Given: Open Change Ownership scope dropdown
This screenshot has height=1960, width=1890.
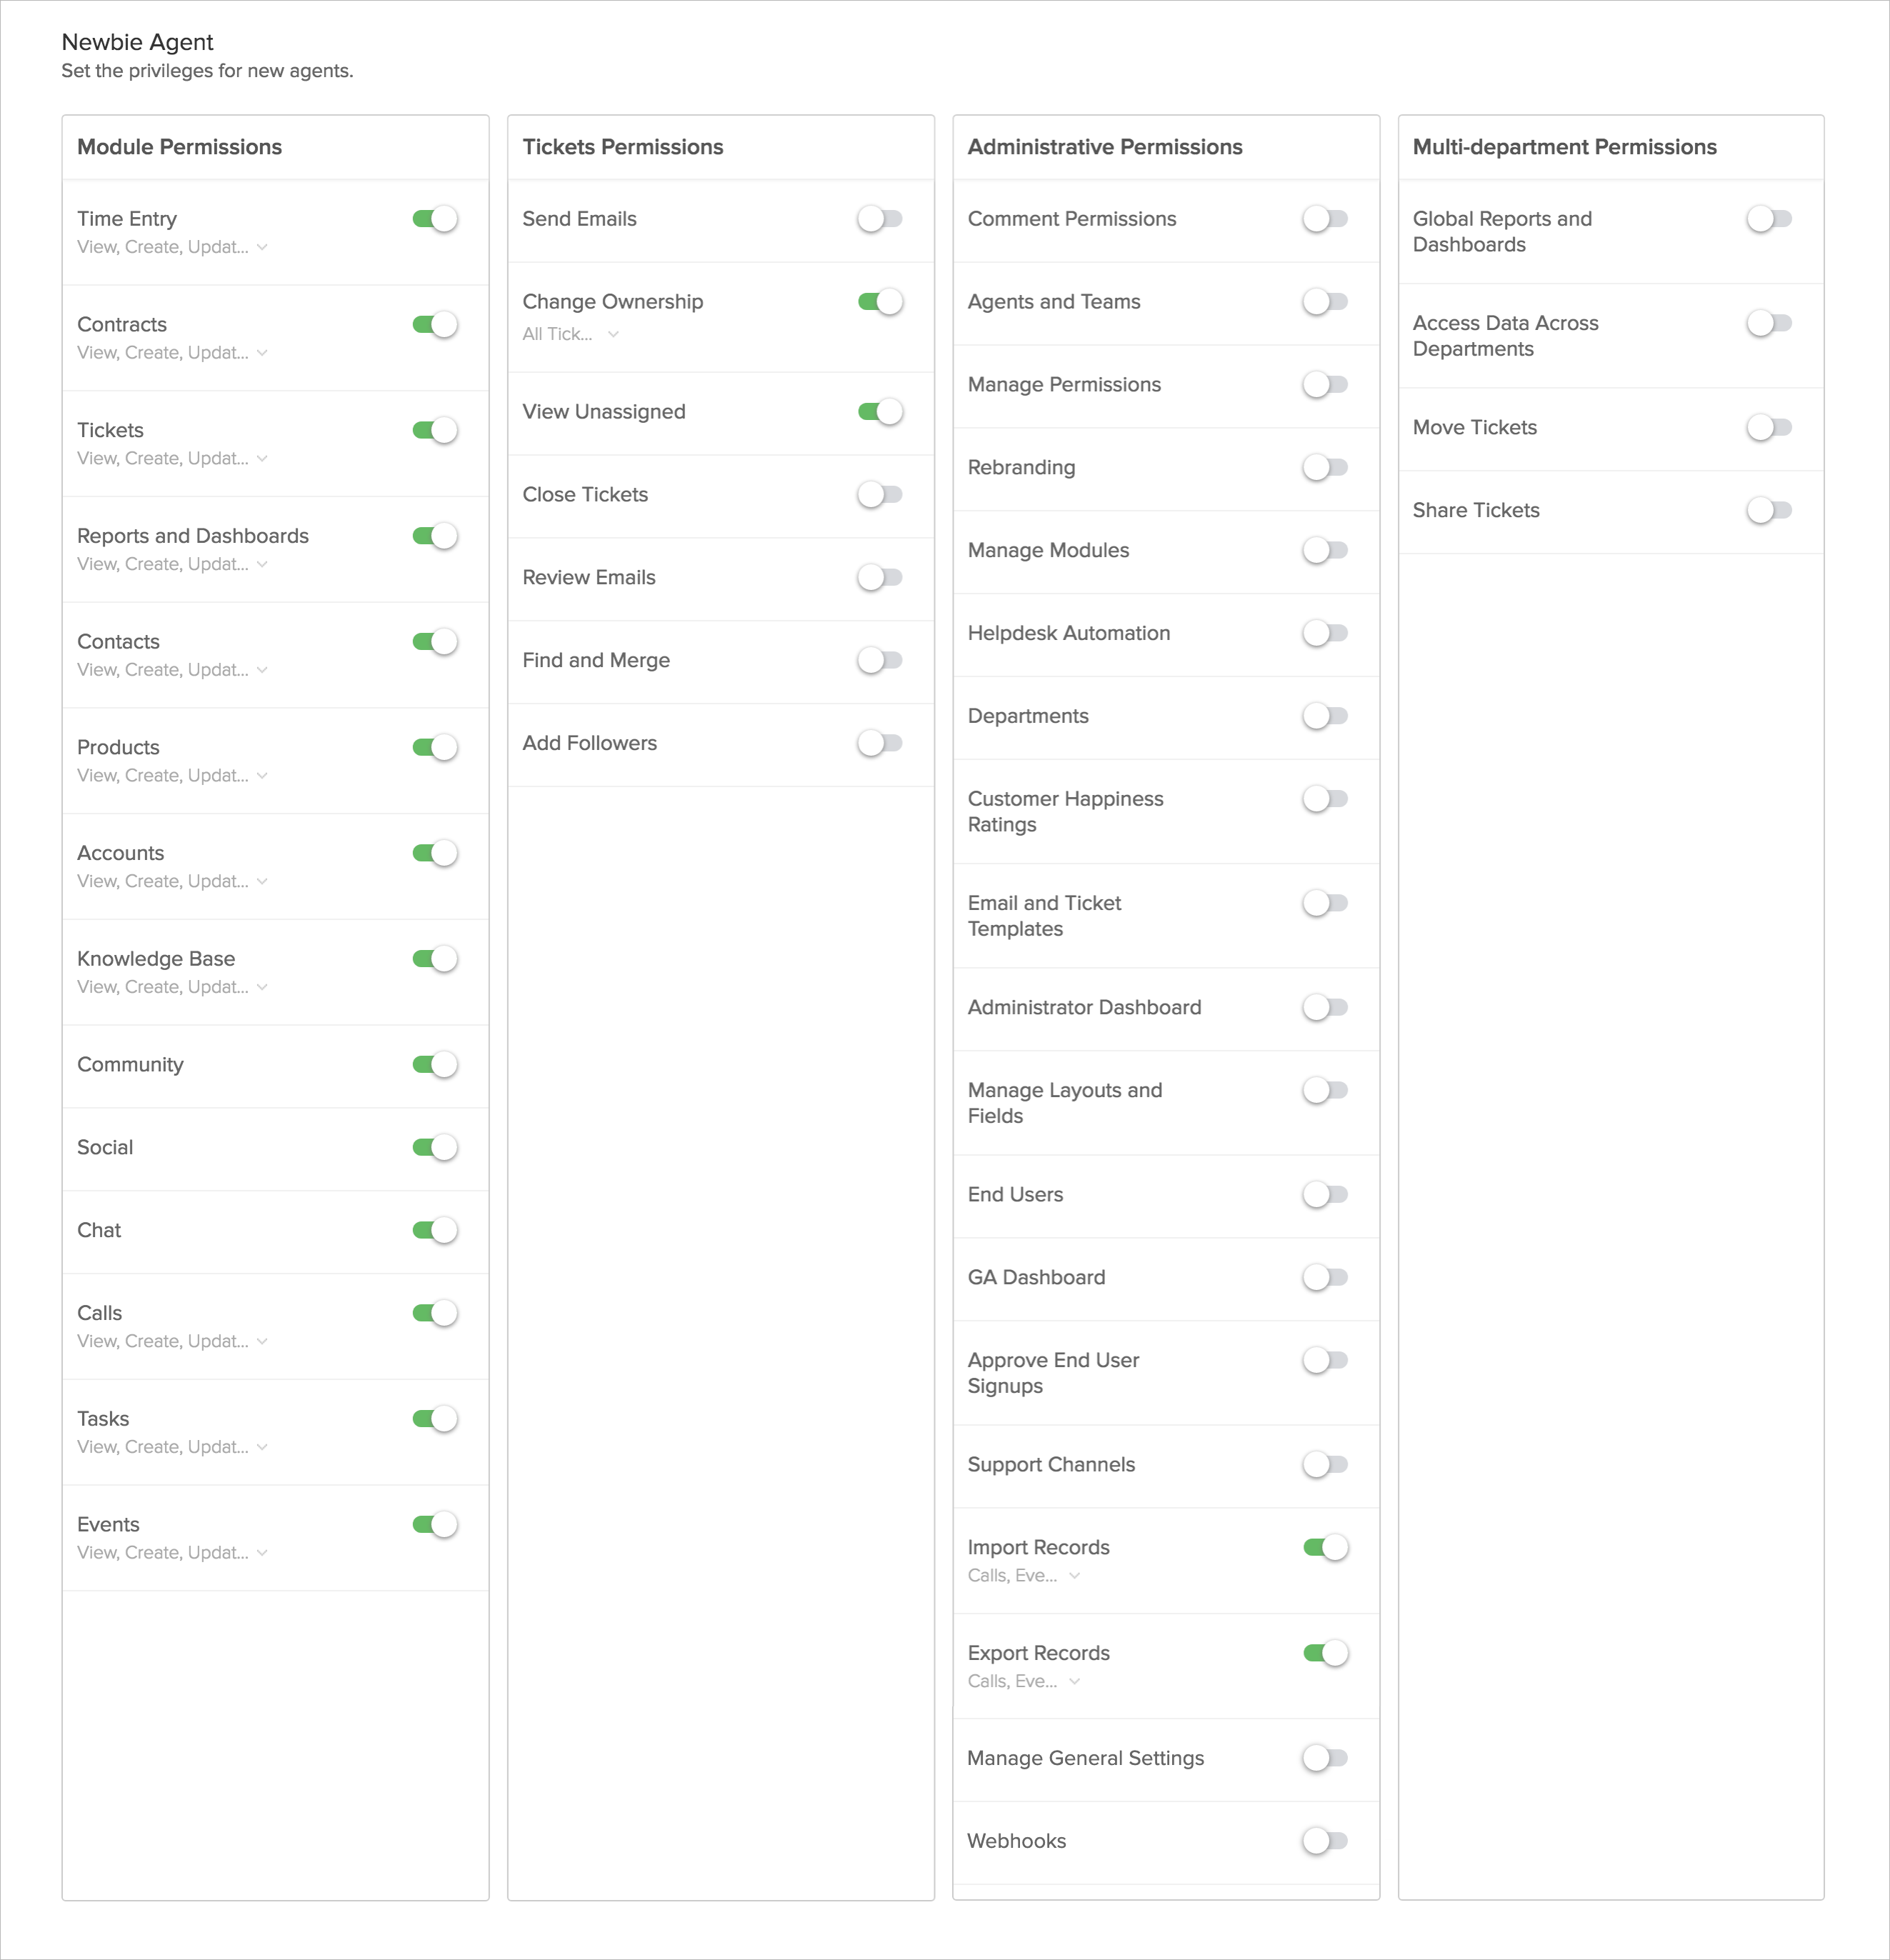Looking at the screenshot, I should (571, 335).
